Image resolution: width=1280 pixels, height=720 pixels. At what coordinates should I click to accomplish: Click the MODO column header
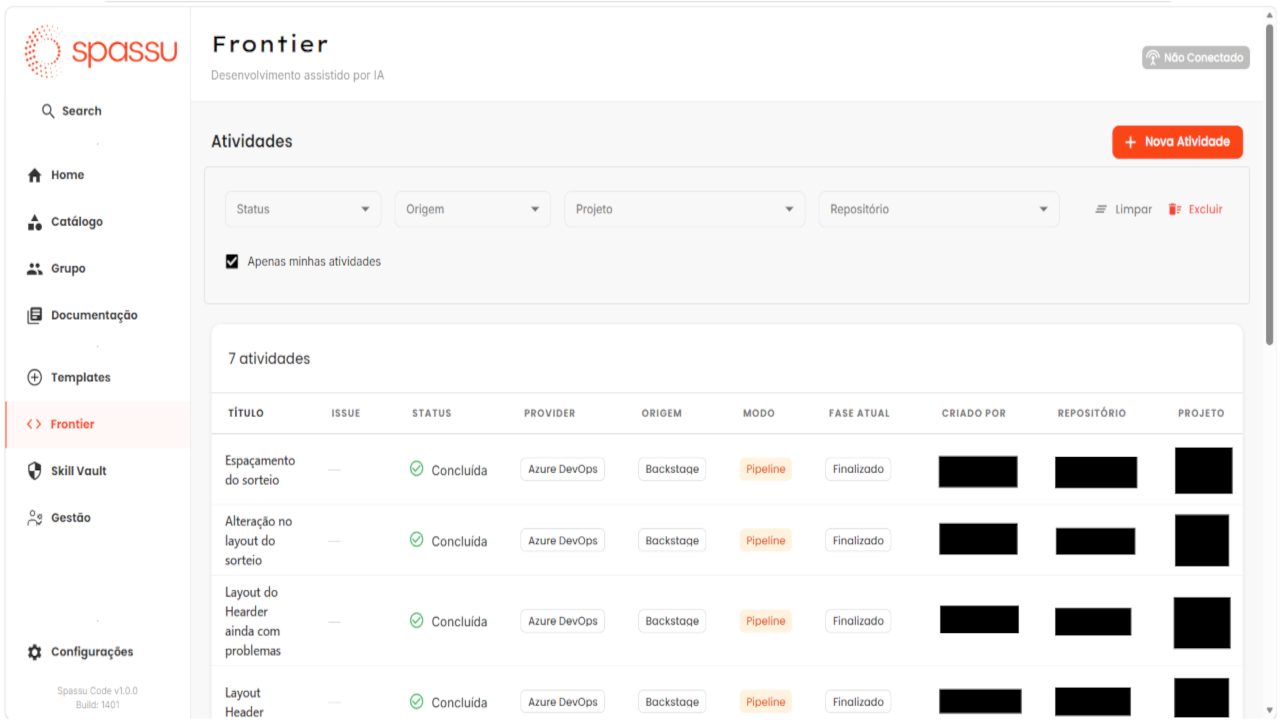759,413
